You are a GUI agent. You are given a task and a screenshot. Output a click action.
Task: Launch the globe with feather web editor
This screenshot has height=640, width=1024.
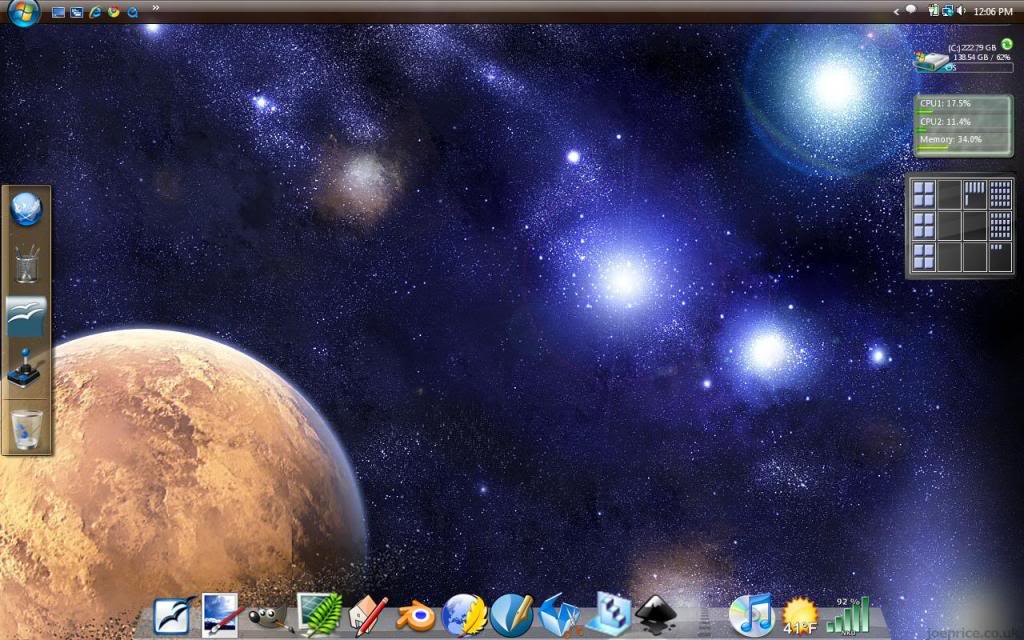point(464,615)
